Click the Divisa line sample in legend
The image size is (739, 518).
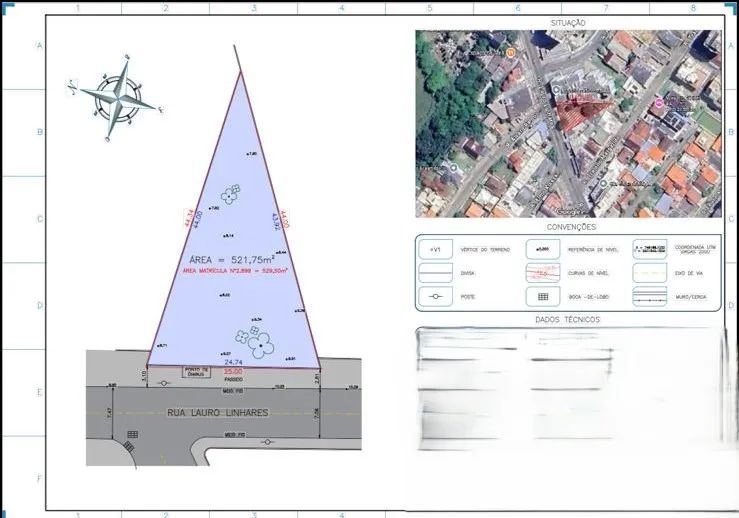pos(435,273)
